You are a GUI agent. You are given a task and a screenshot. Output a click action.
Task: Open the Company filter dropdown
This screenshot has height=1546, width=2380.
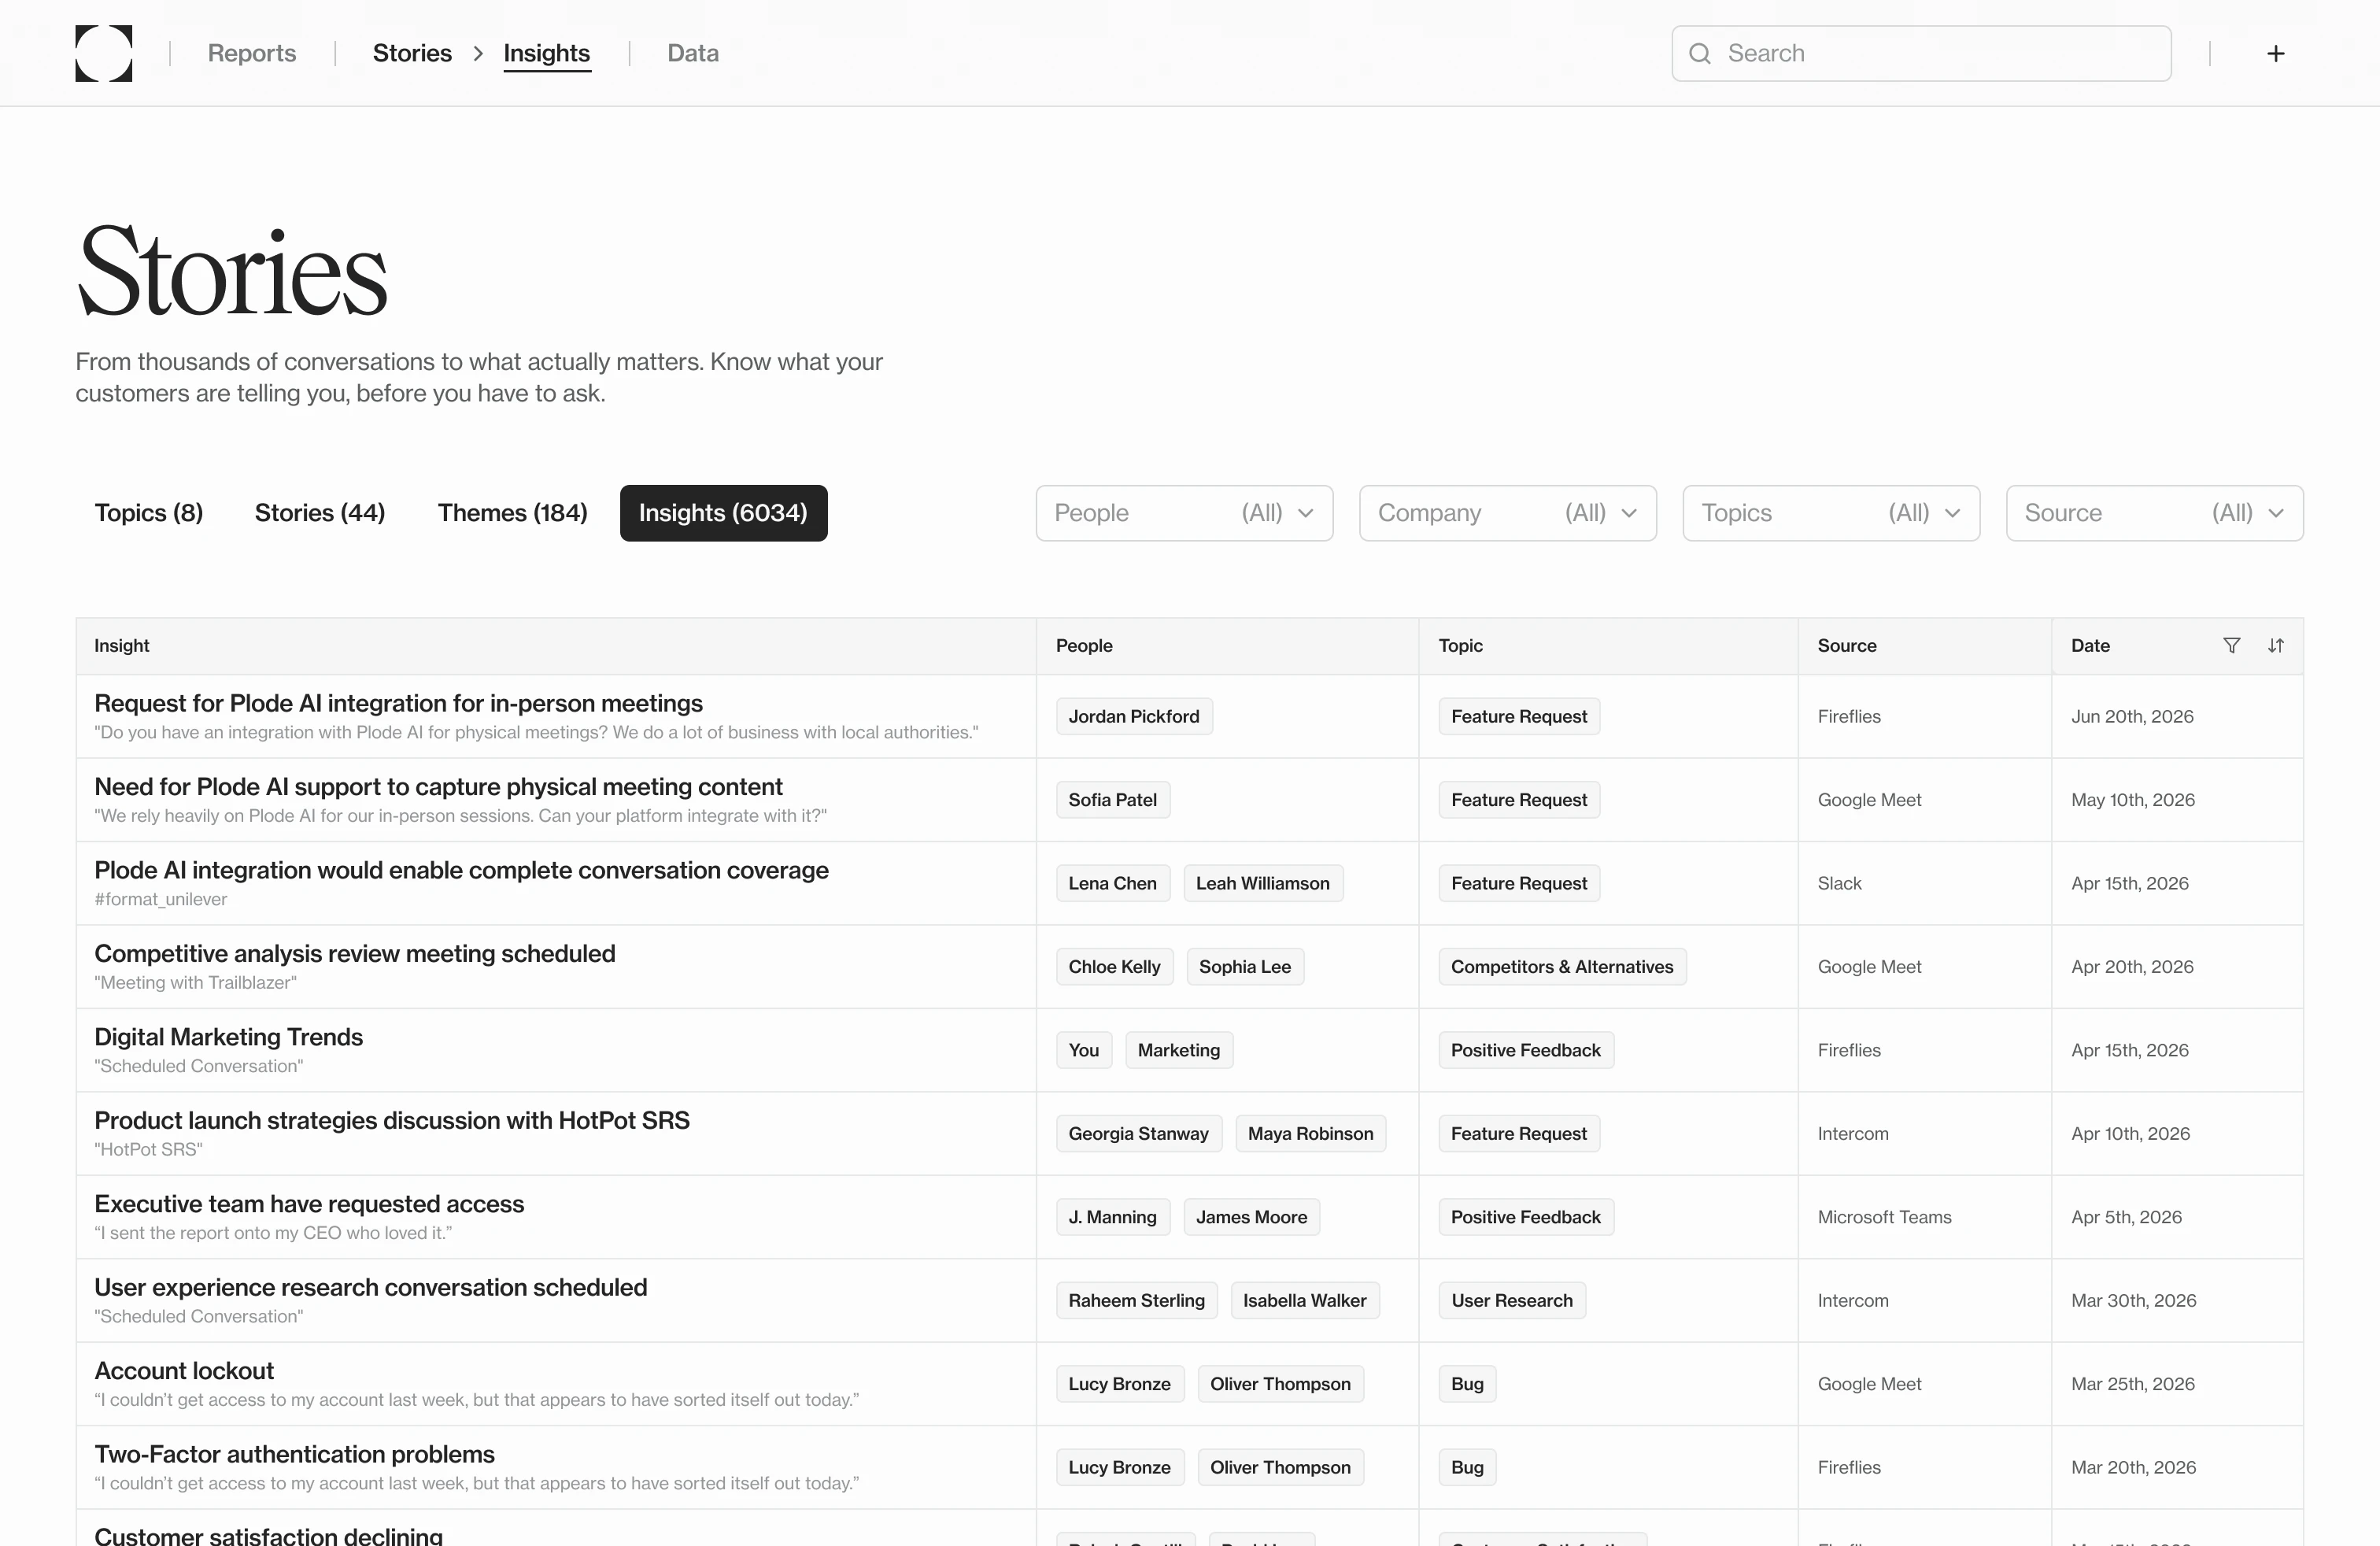1507,513
